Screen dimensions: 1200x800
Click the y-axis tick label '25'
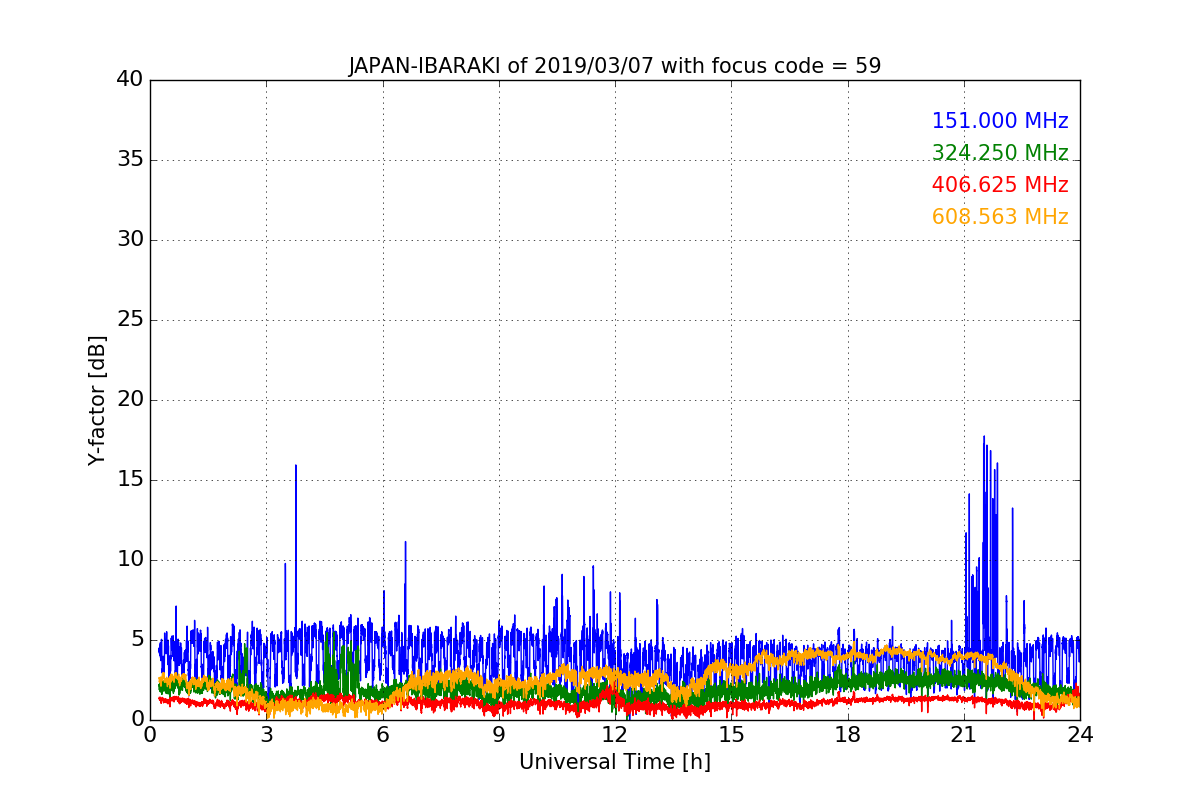(x=129, y=319)
